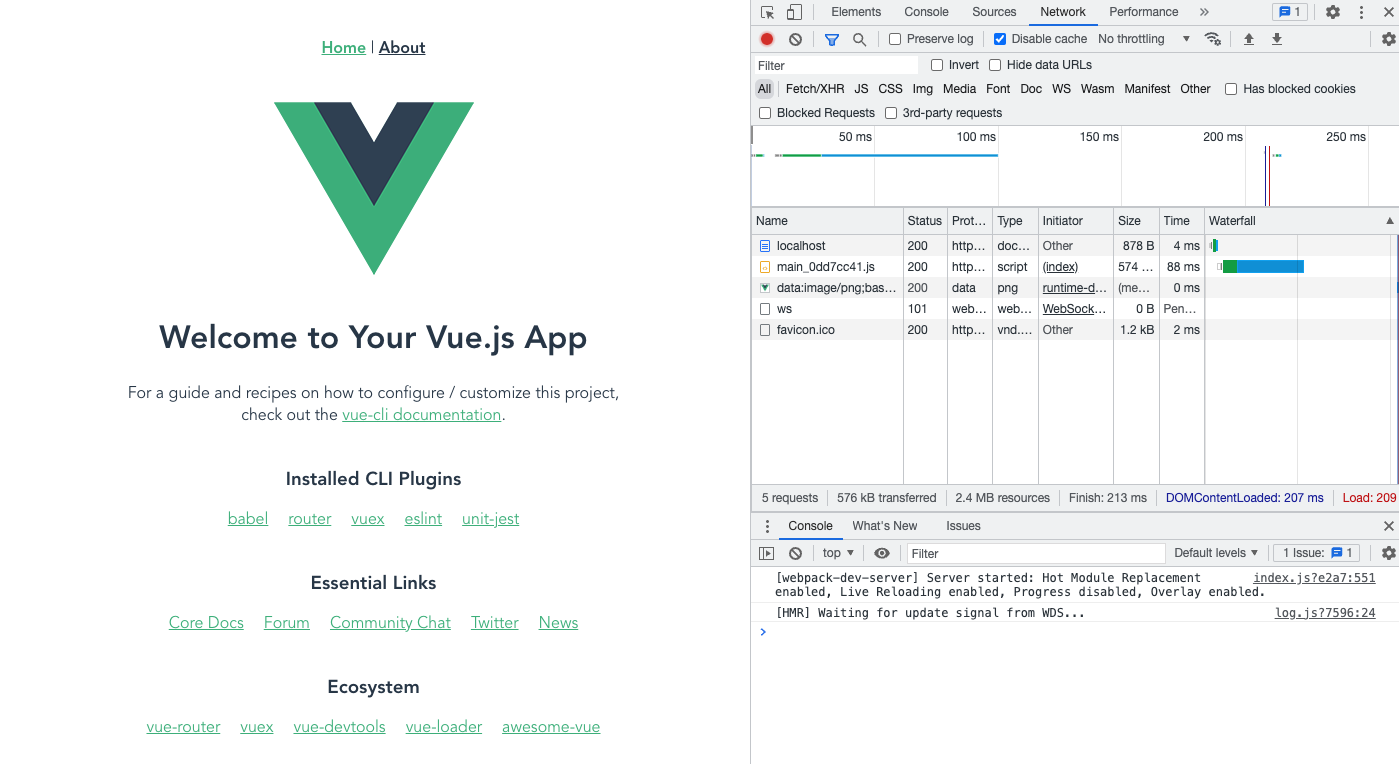
Task: Check 3rd-party requests checkbox
Action: click(891, 113)
